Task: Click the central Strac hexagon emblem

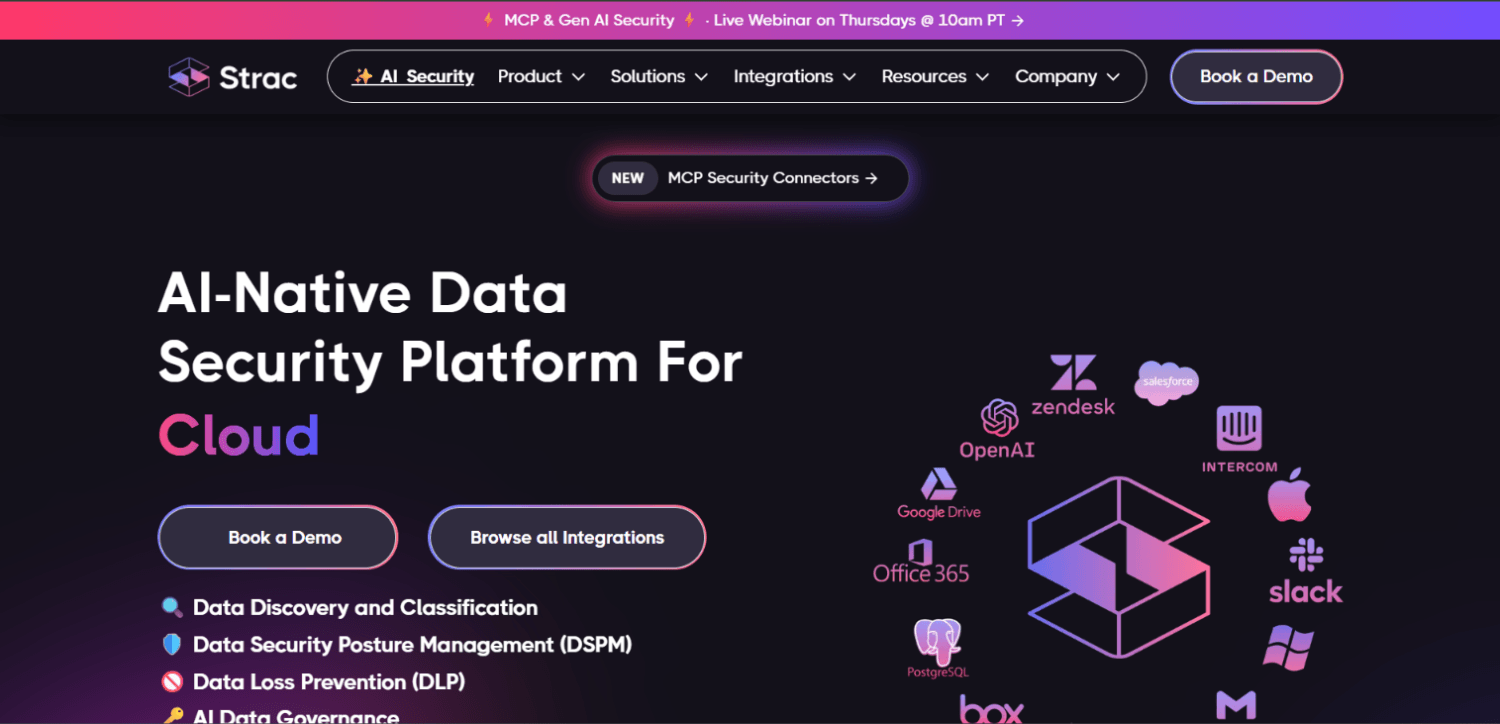Action: (1119, 567)
